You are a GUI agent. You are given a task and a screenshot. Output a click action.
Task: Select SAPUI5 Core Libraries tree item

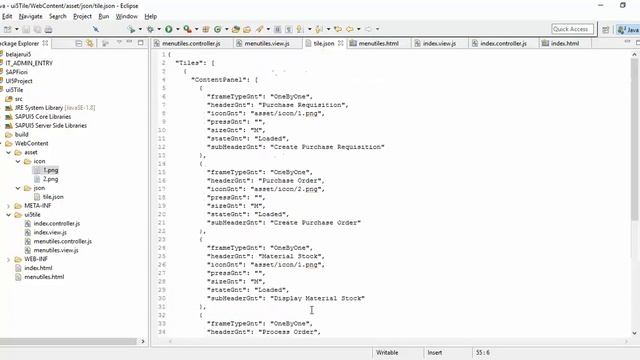(x=43, y=117)
